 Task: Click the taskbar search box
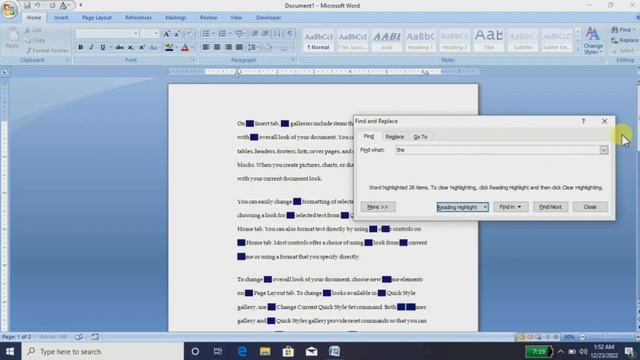(x=102, y=351)
